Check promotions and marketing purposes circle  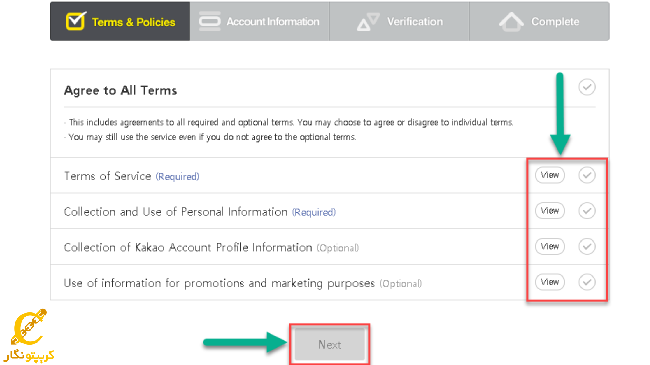(587, 282)
